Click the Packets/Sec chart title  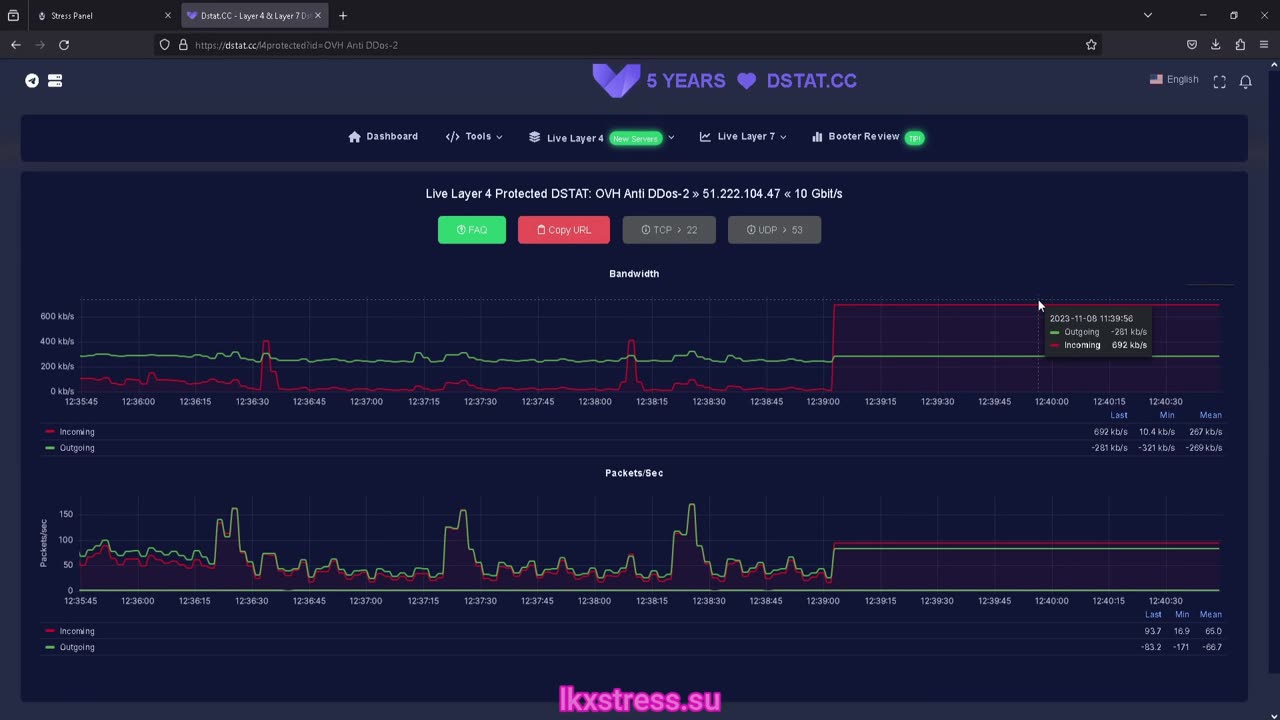[634, 473]
